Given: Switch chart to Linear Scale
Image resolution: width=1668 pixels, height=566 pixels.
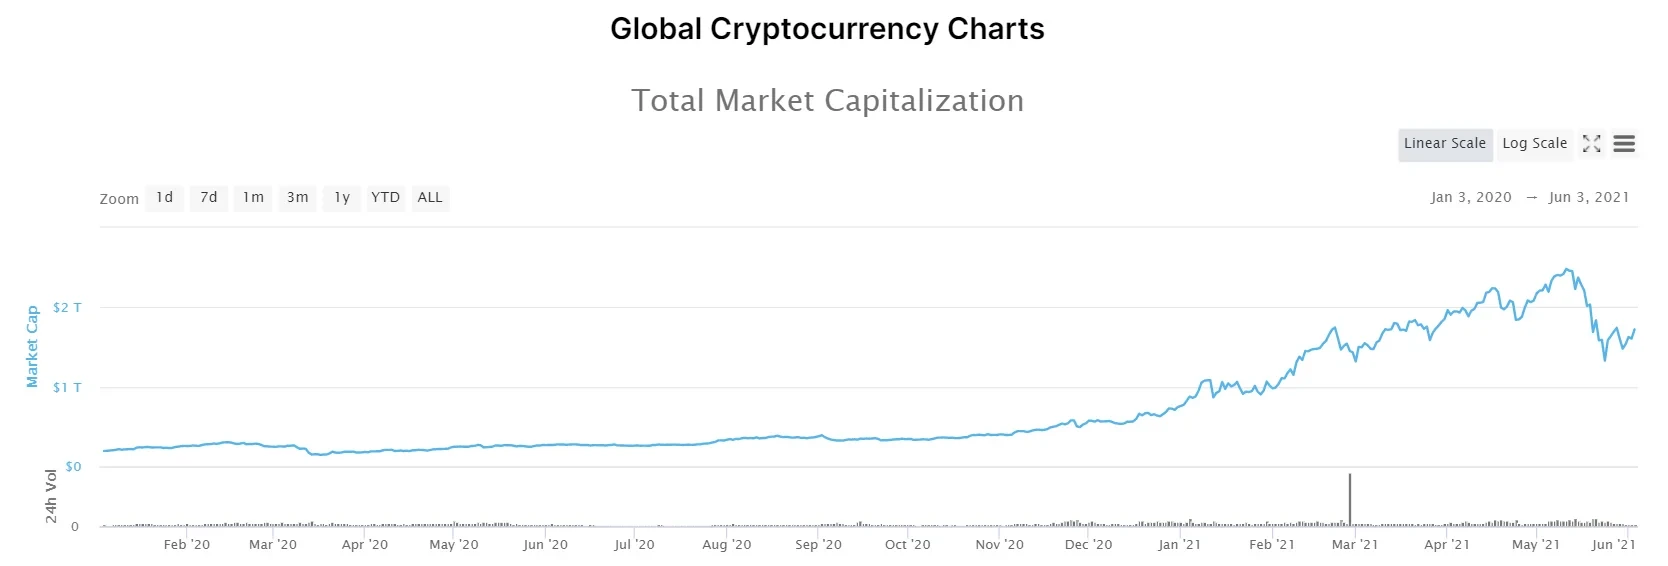Looking at the screenshot, I should (1444, 144).
